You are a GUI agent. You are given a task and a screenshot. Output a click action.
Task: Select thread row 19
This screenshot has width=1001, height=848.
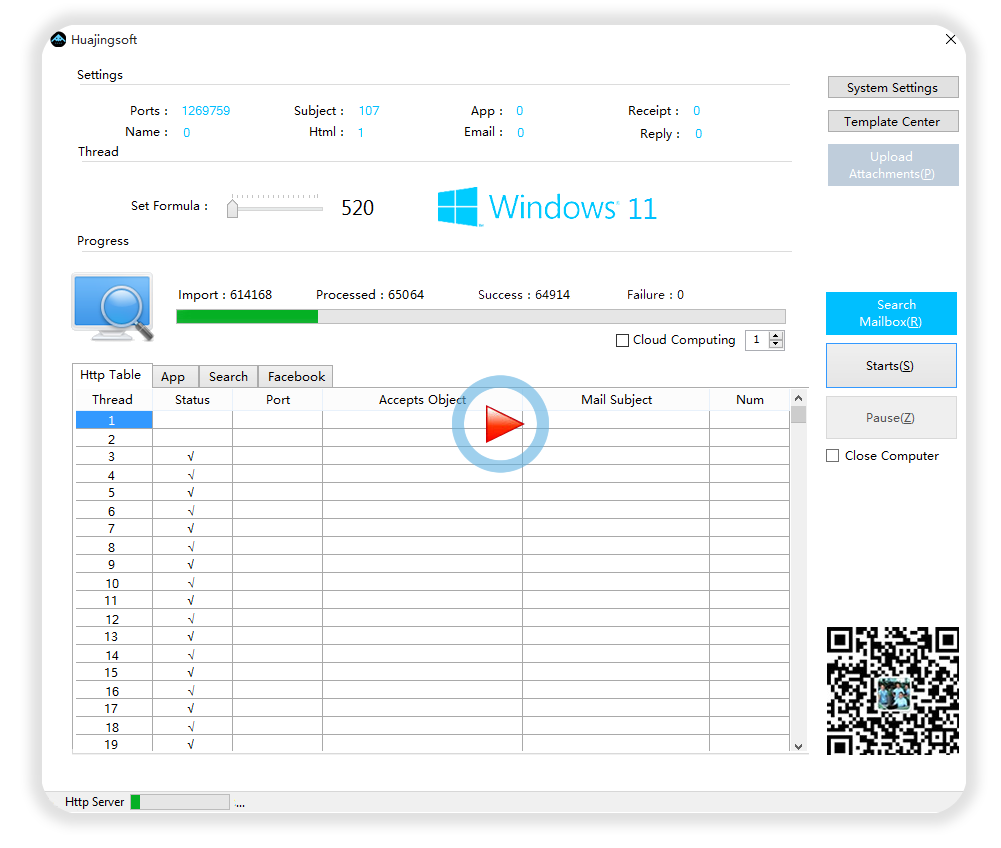432,745
